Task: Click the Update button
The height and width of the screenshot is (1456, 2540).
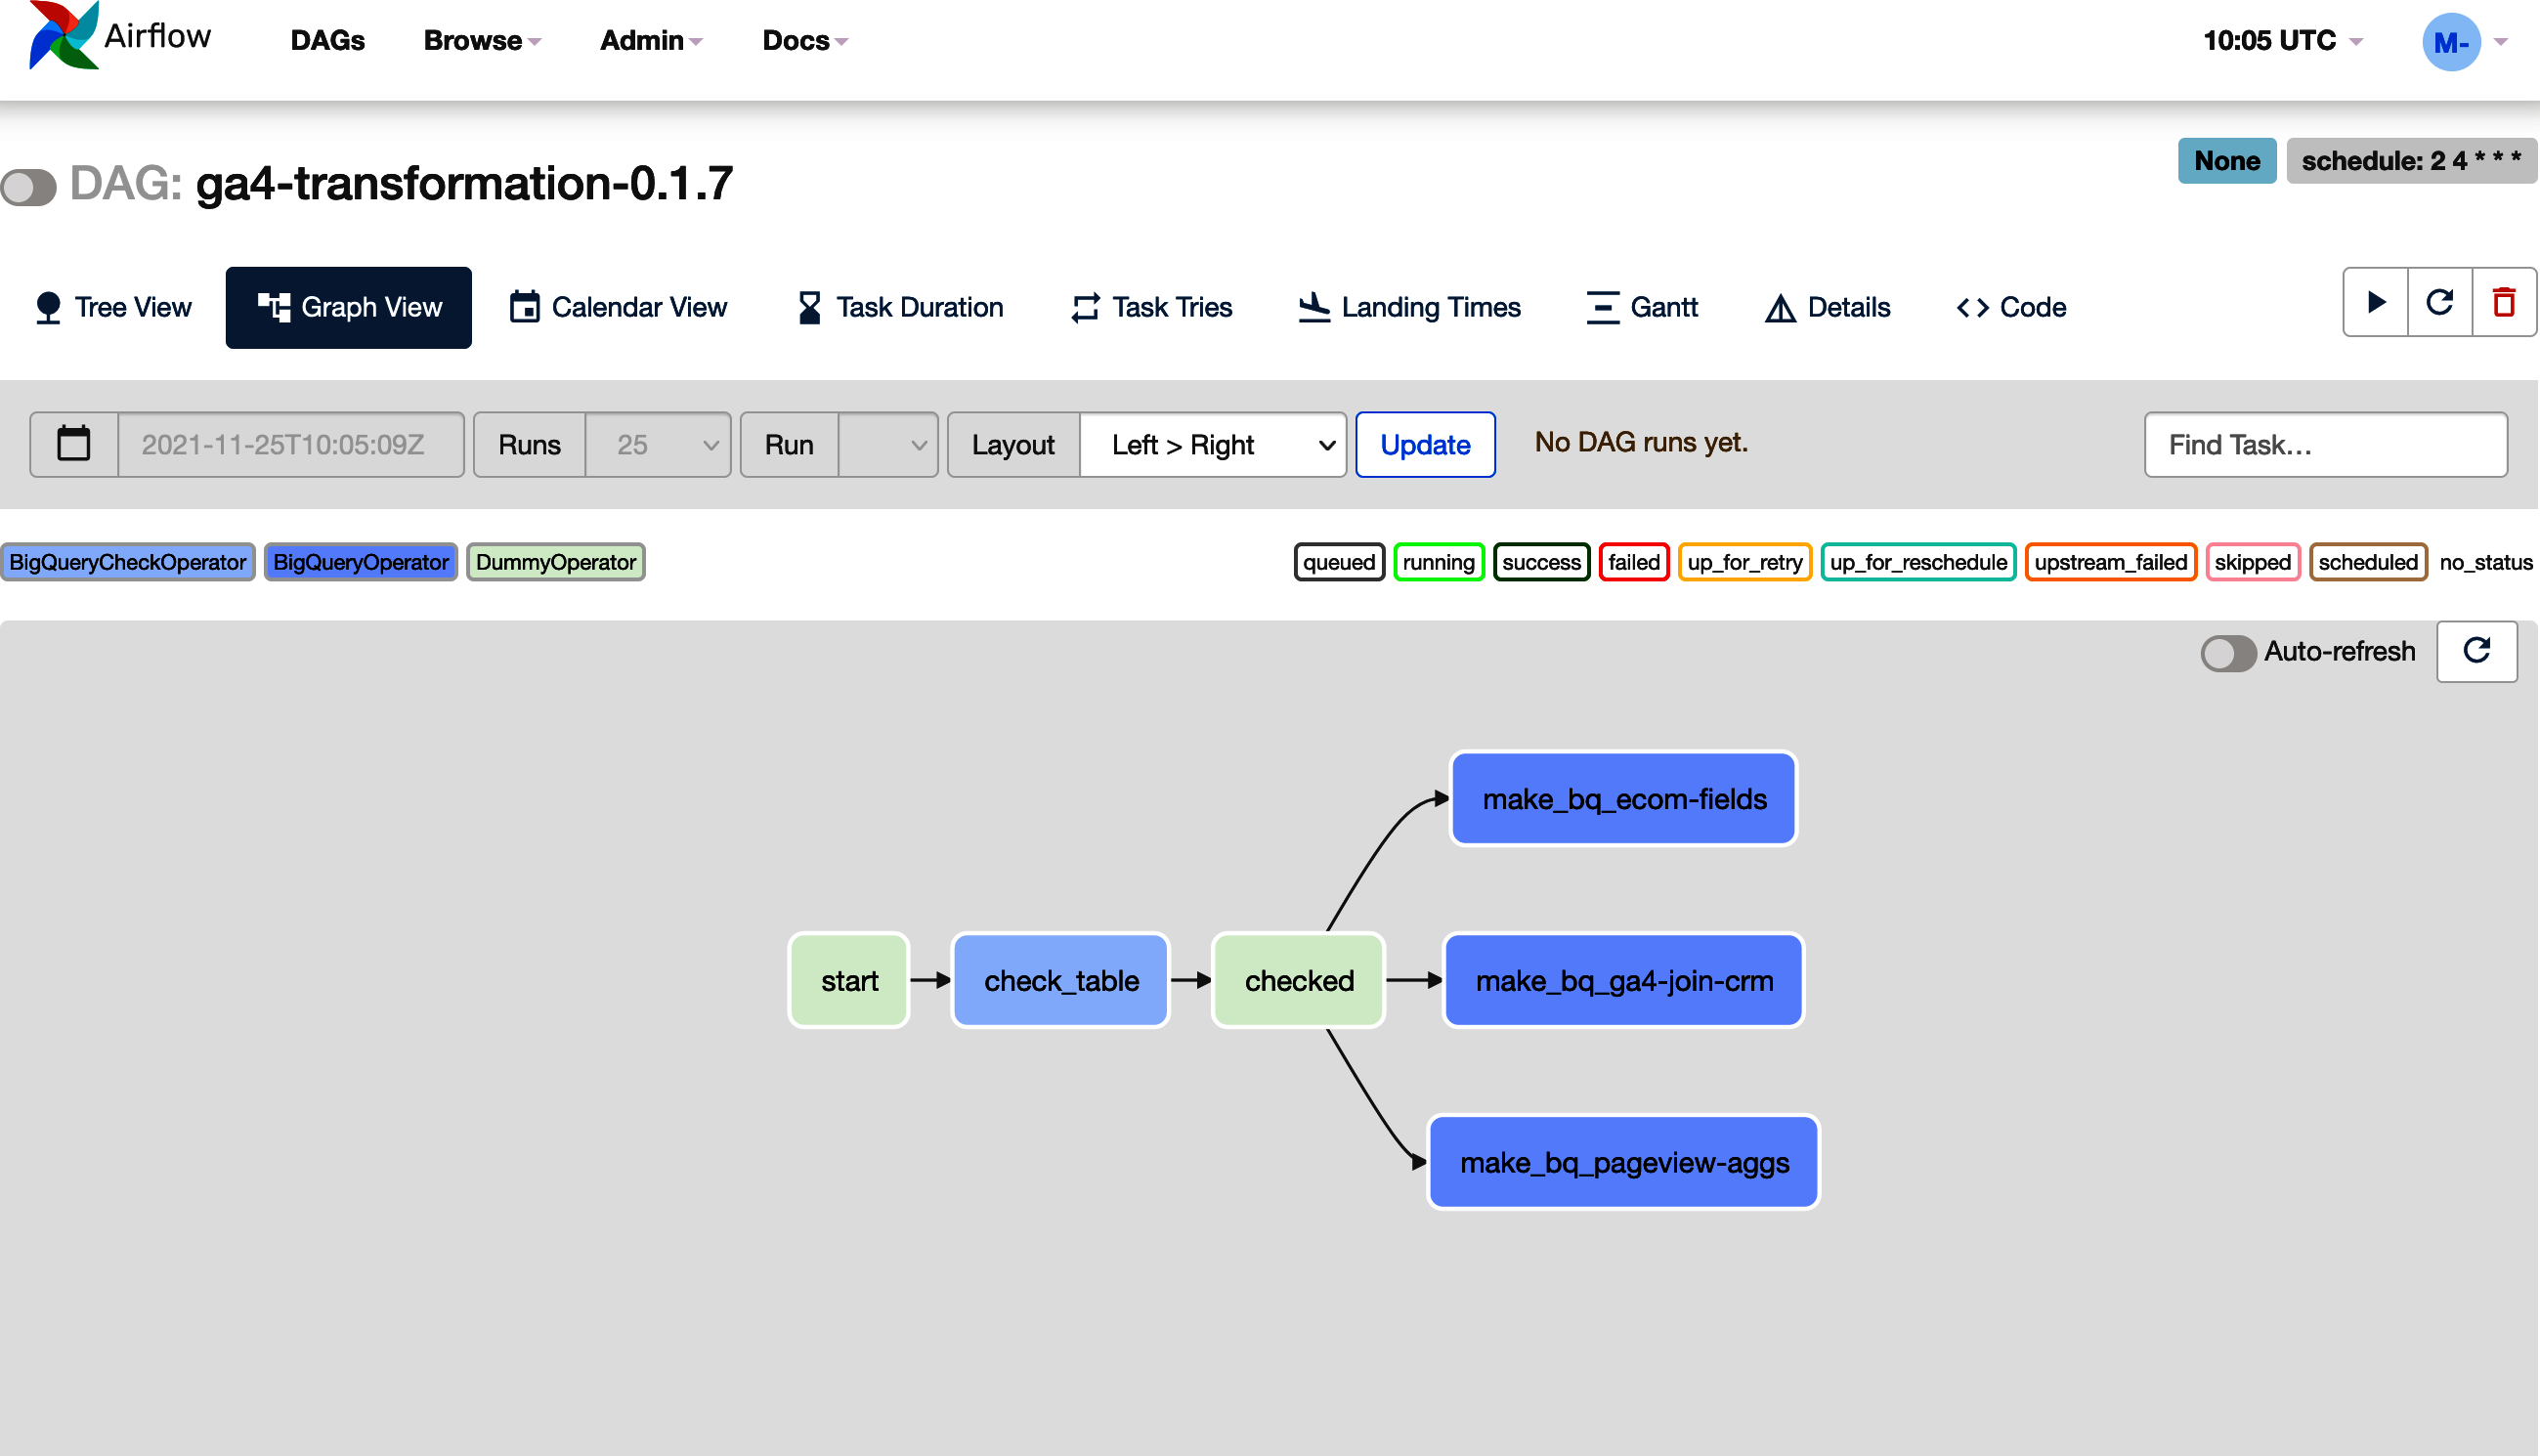Action: point(1425,441)
